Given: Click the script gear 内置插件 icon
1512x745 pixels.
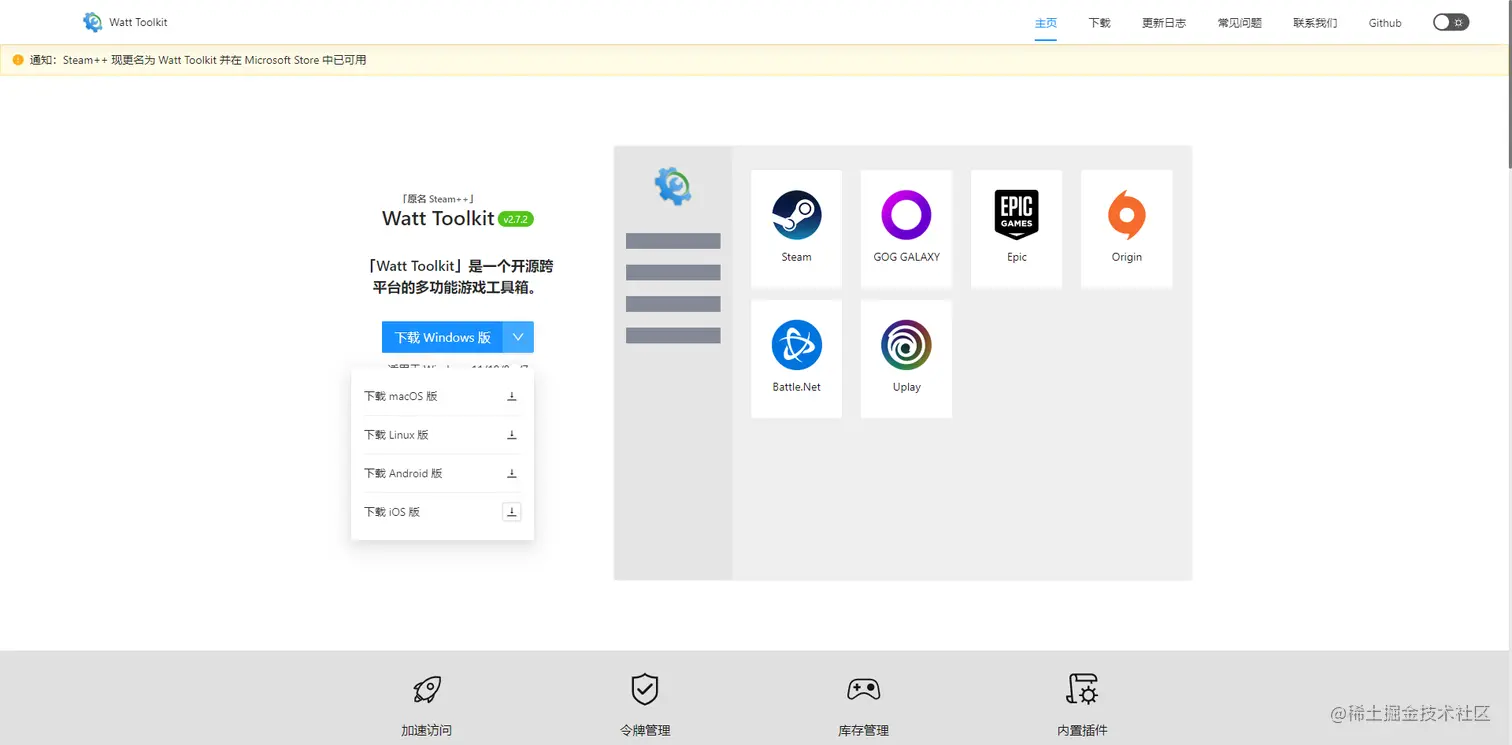Looking at the screenshot, I should coord(1082,689).
